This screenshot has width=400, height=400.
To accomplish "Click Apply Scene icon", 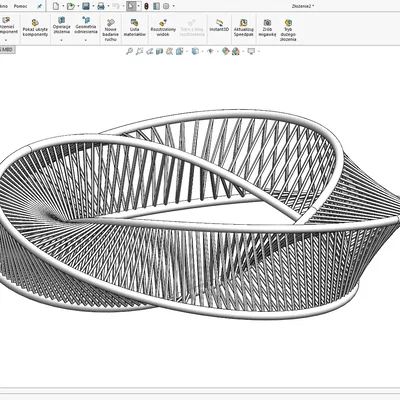I will (x=236, y=51).
